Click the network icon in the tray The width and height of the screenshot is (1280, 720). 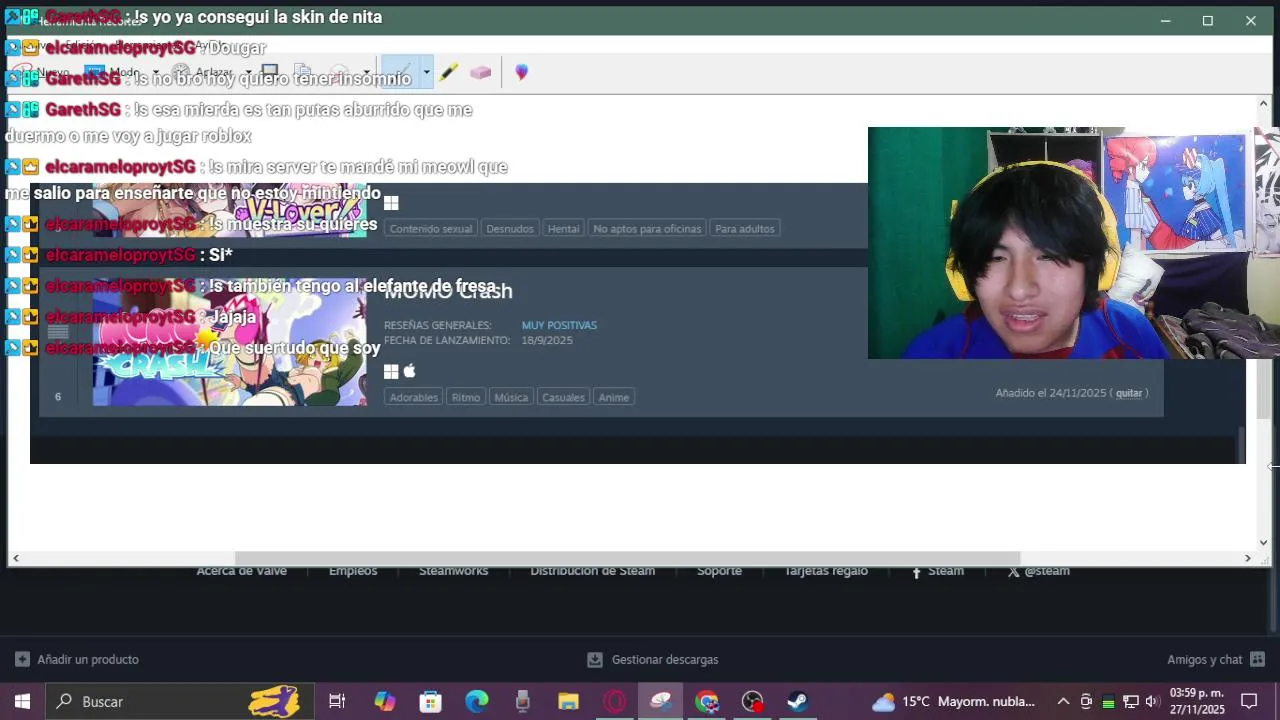pyautogui.click(x=1130, y=702)
